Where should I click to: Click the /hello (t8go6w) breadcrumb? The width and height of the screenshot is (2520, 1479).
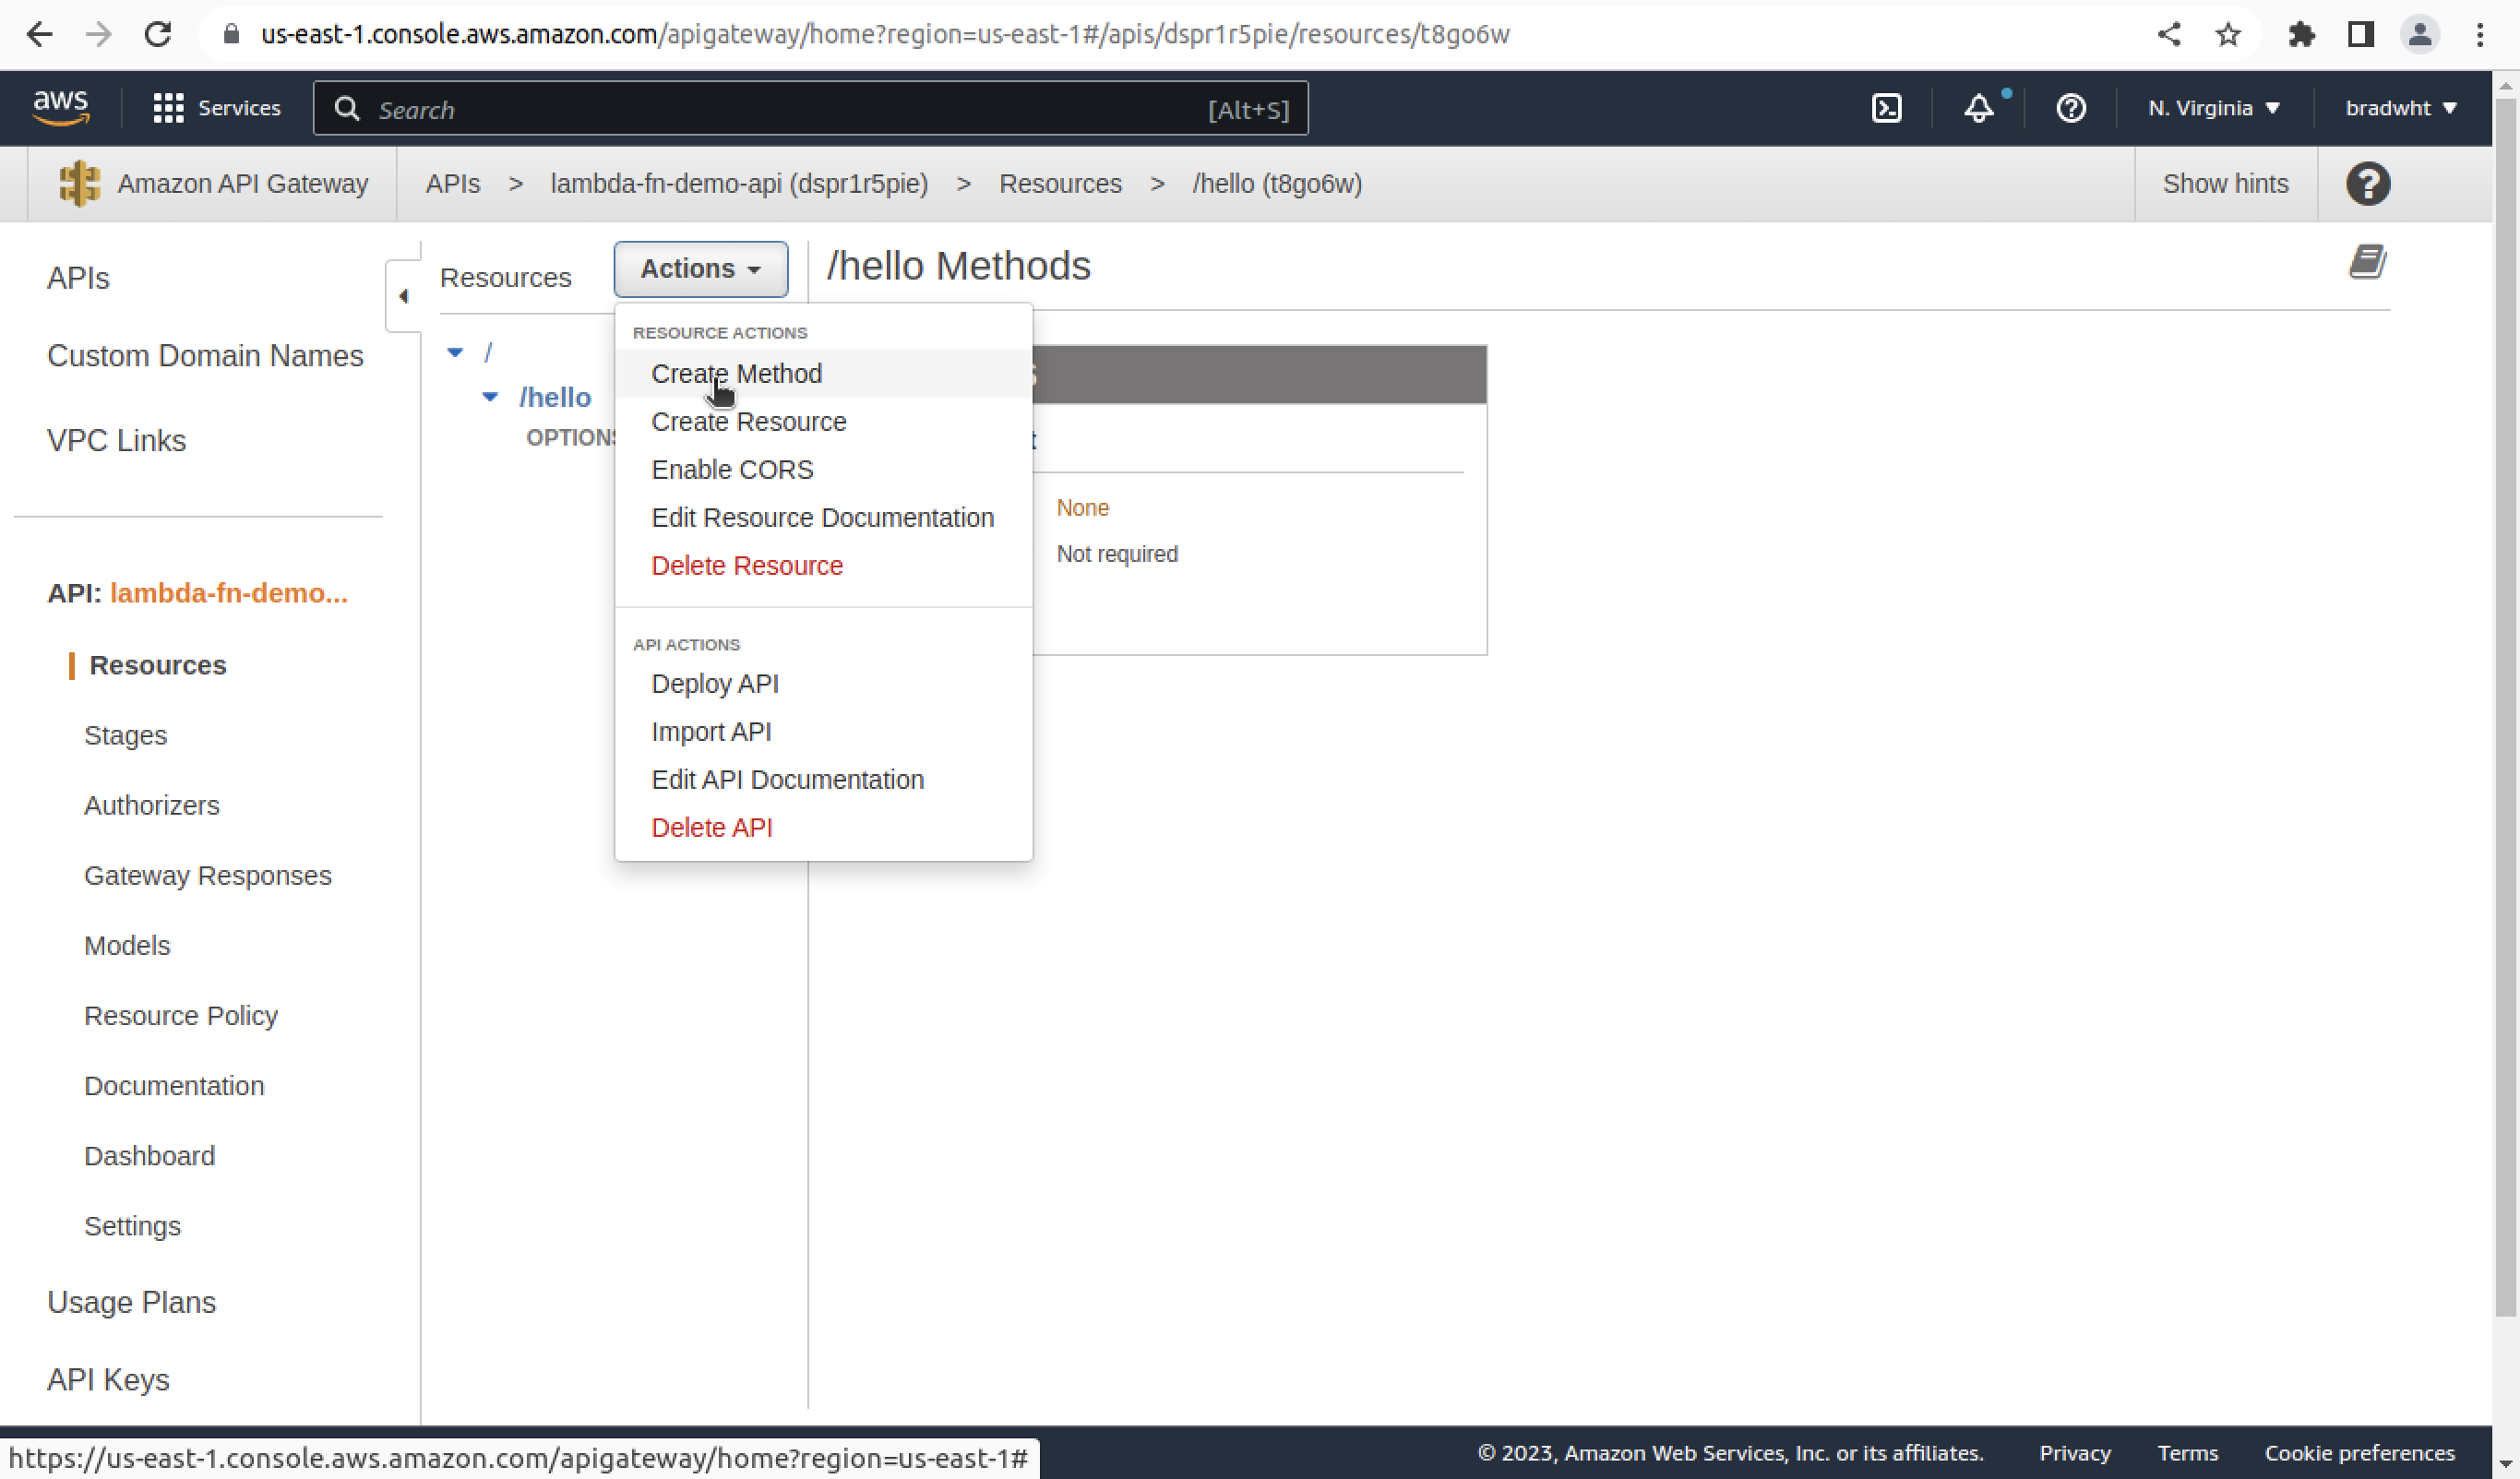point(1276,184)
